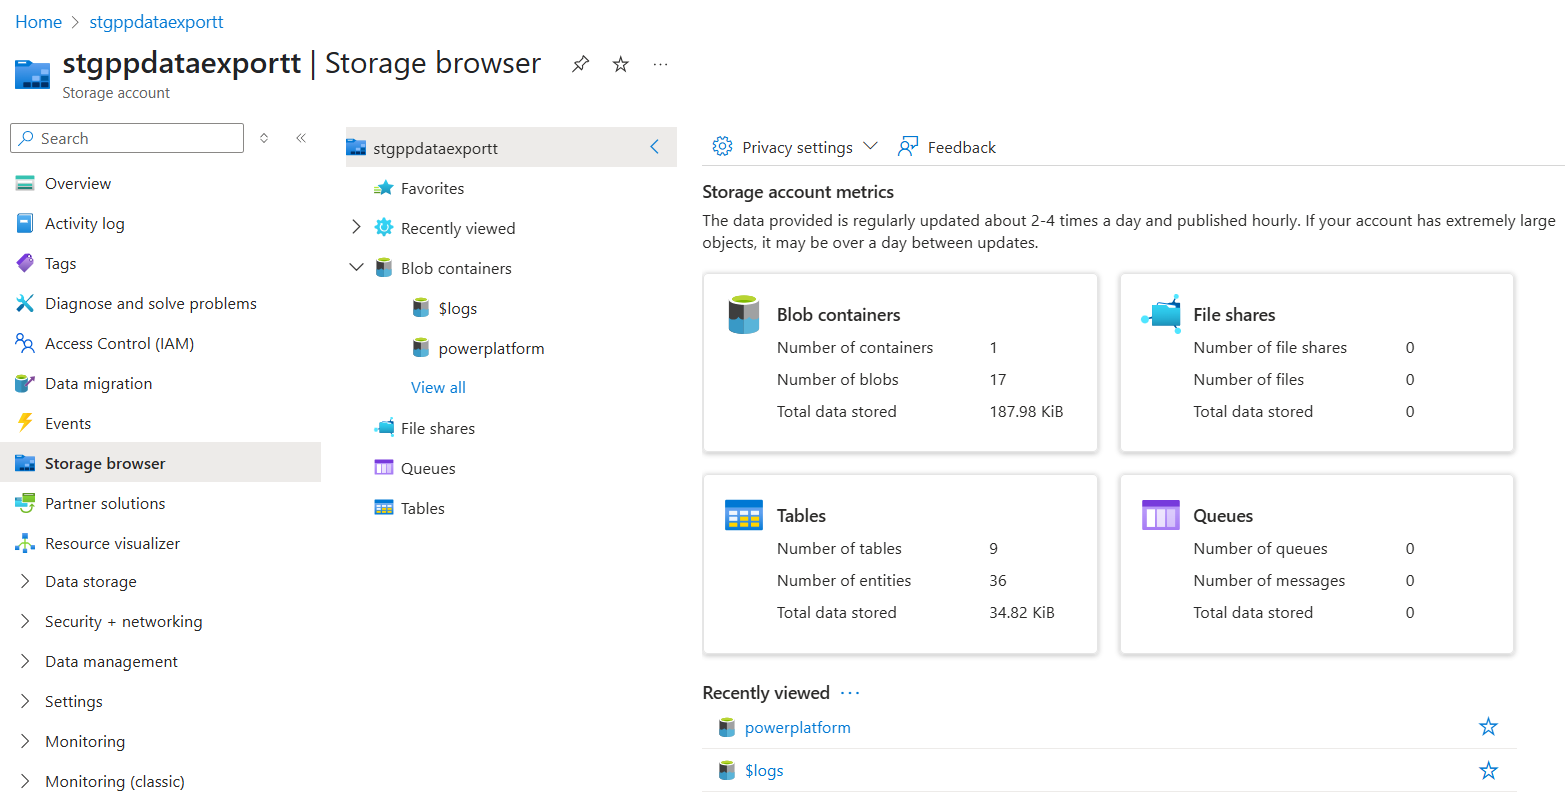Open Access Control (IAM) menu item
This screenshot has height=797, width=1565.
119,343
